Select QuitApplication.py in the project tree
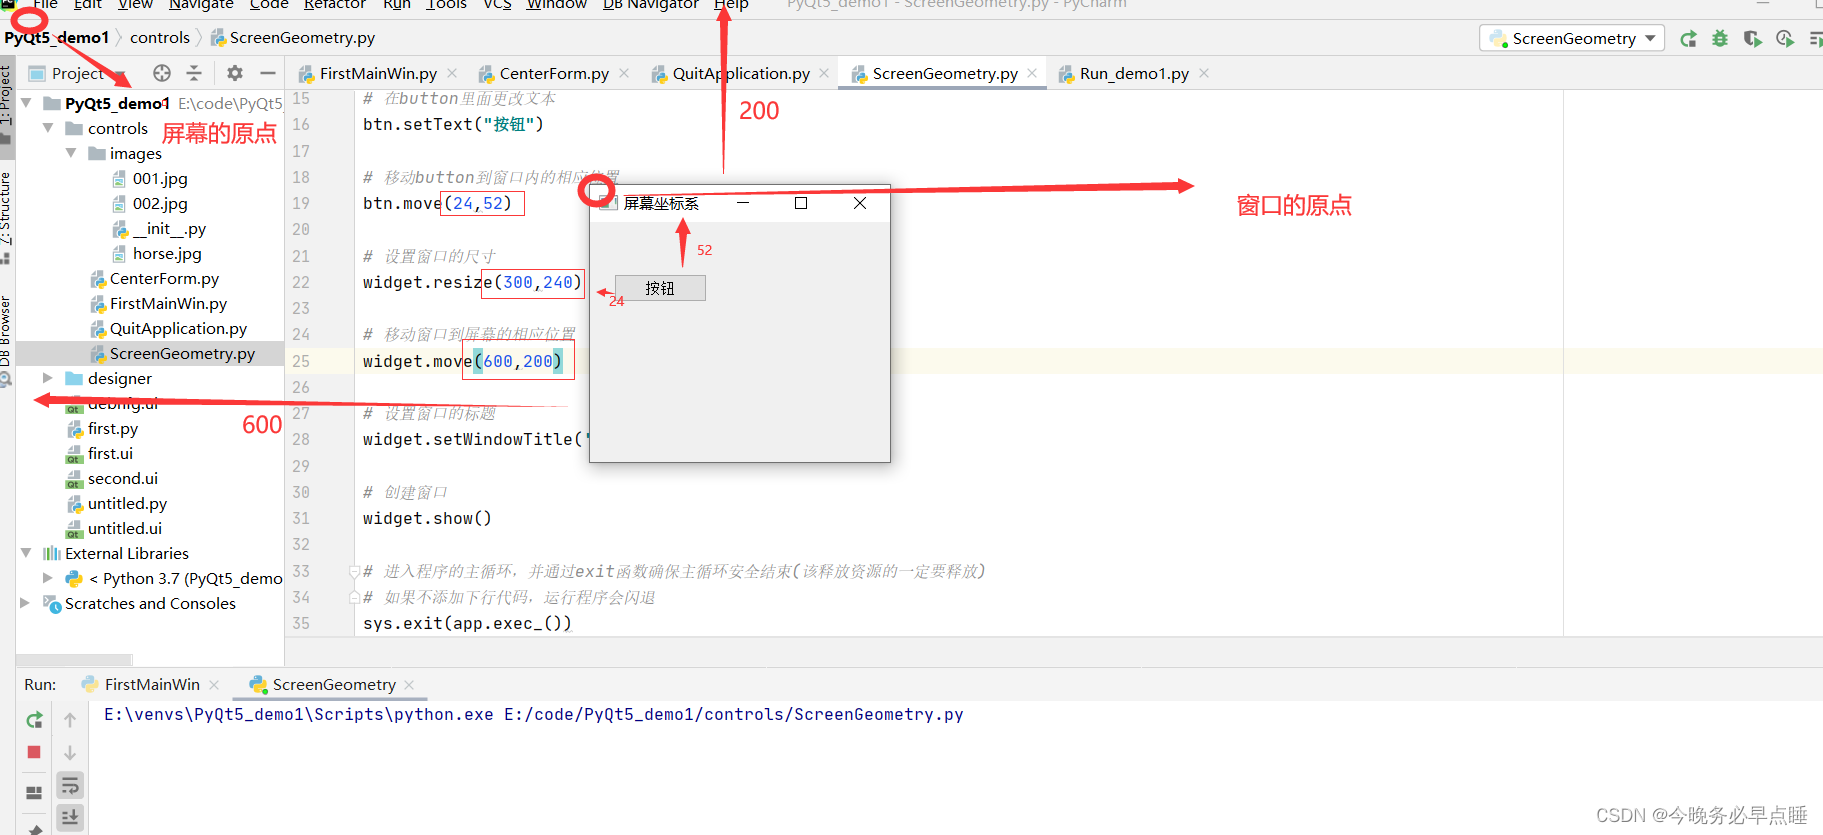Image resolution: width=1823 pixels, height=835 pixels. [178, 328]
